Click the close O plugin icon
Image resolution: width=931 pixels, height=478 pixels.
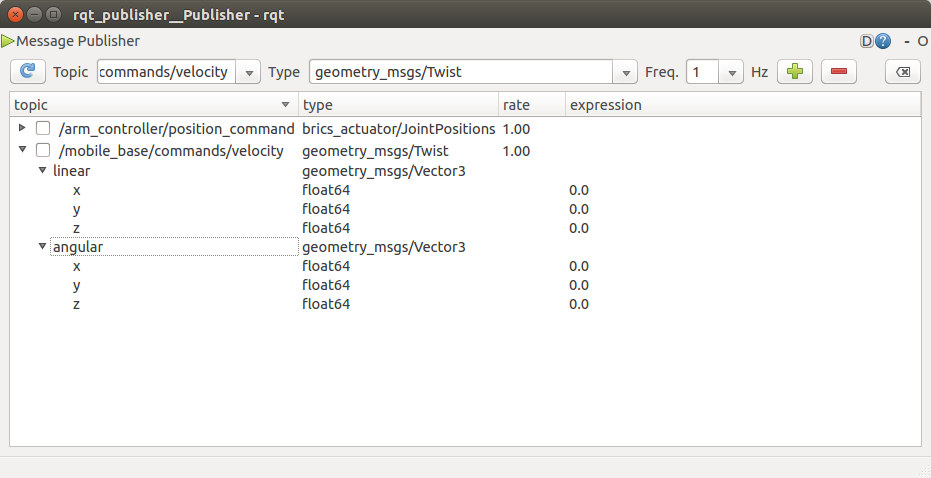click(x=922, y=41)
